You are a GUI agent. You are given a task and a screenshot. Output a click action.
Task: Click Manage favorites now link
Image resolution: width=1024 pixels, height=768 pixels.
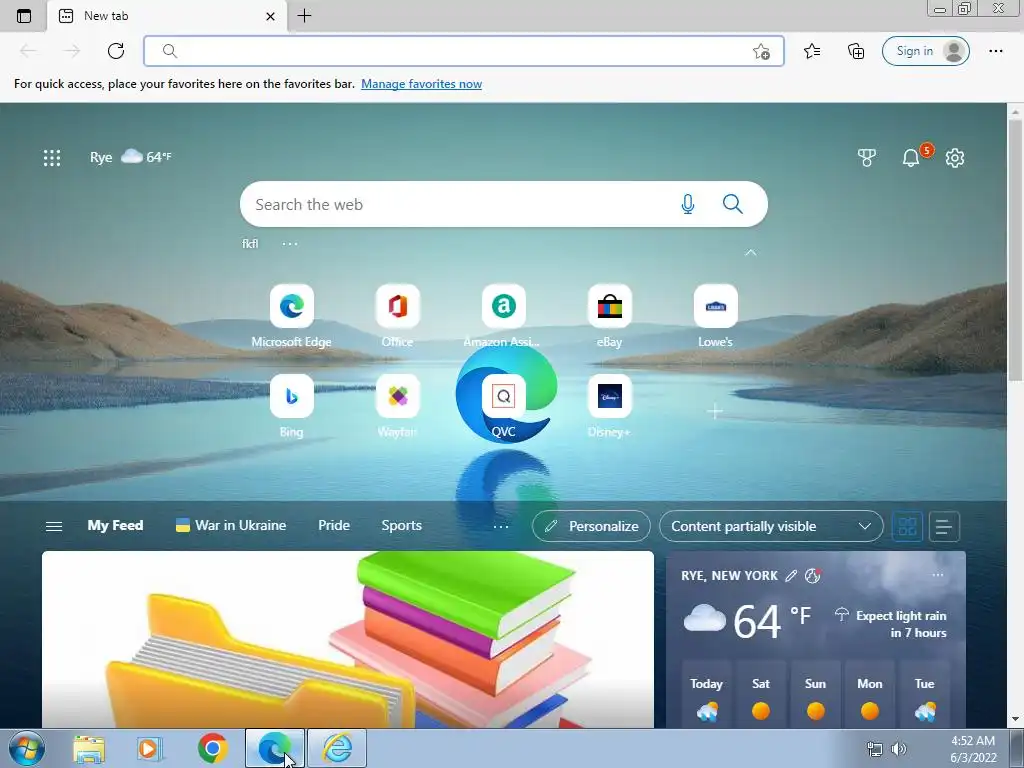[x=421, y=84]
